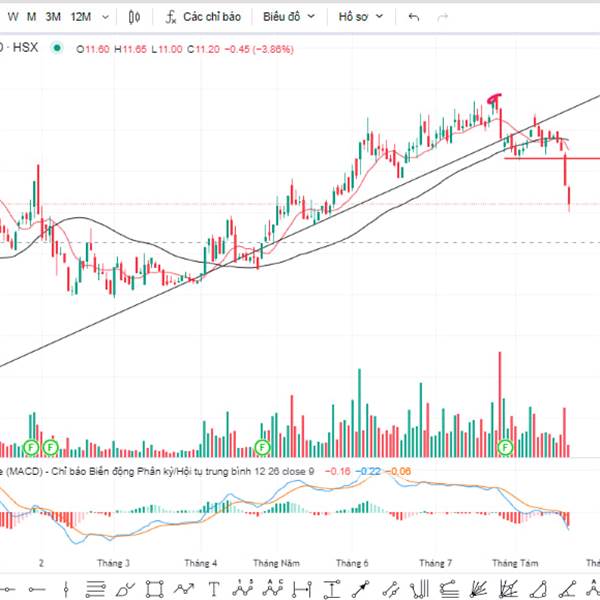Click the second F event marker in February
Screen dimensions: 600x600
point(50,447)
